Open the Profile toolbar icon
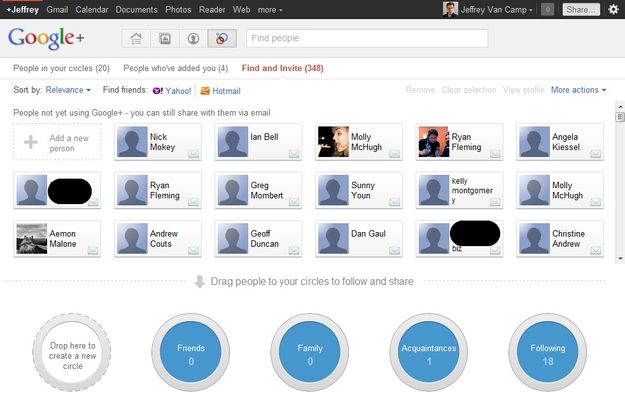This screenshot has width=625, height=405. [x=193, y=39]
